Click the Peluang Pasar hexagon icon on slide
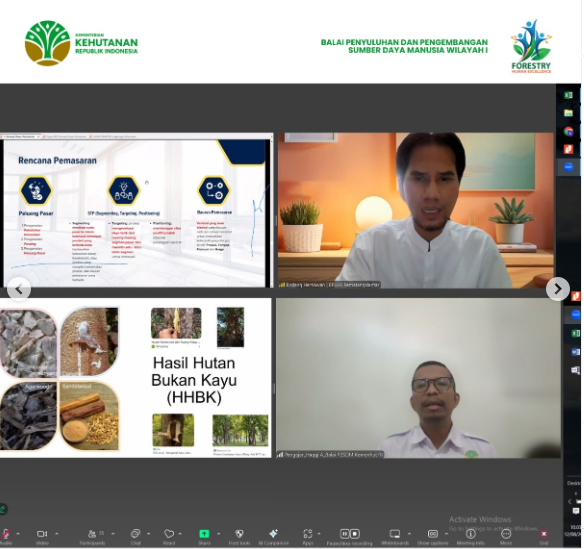The width and height of the screenshot is (584, 549). point(36,190)
